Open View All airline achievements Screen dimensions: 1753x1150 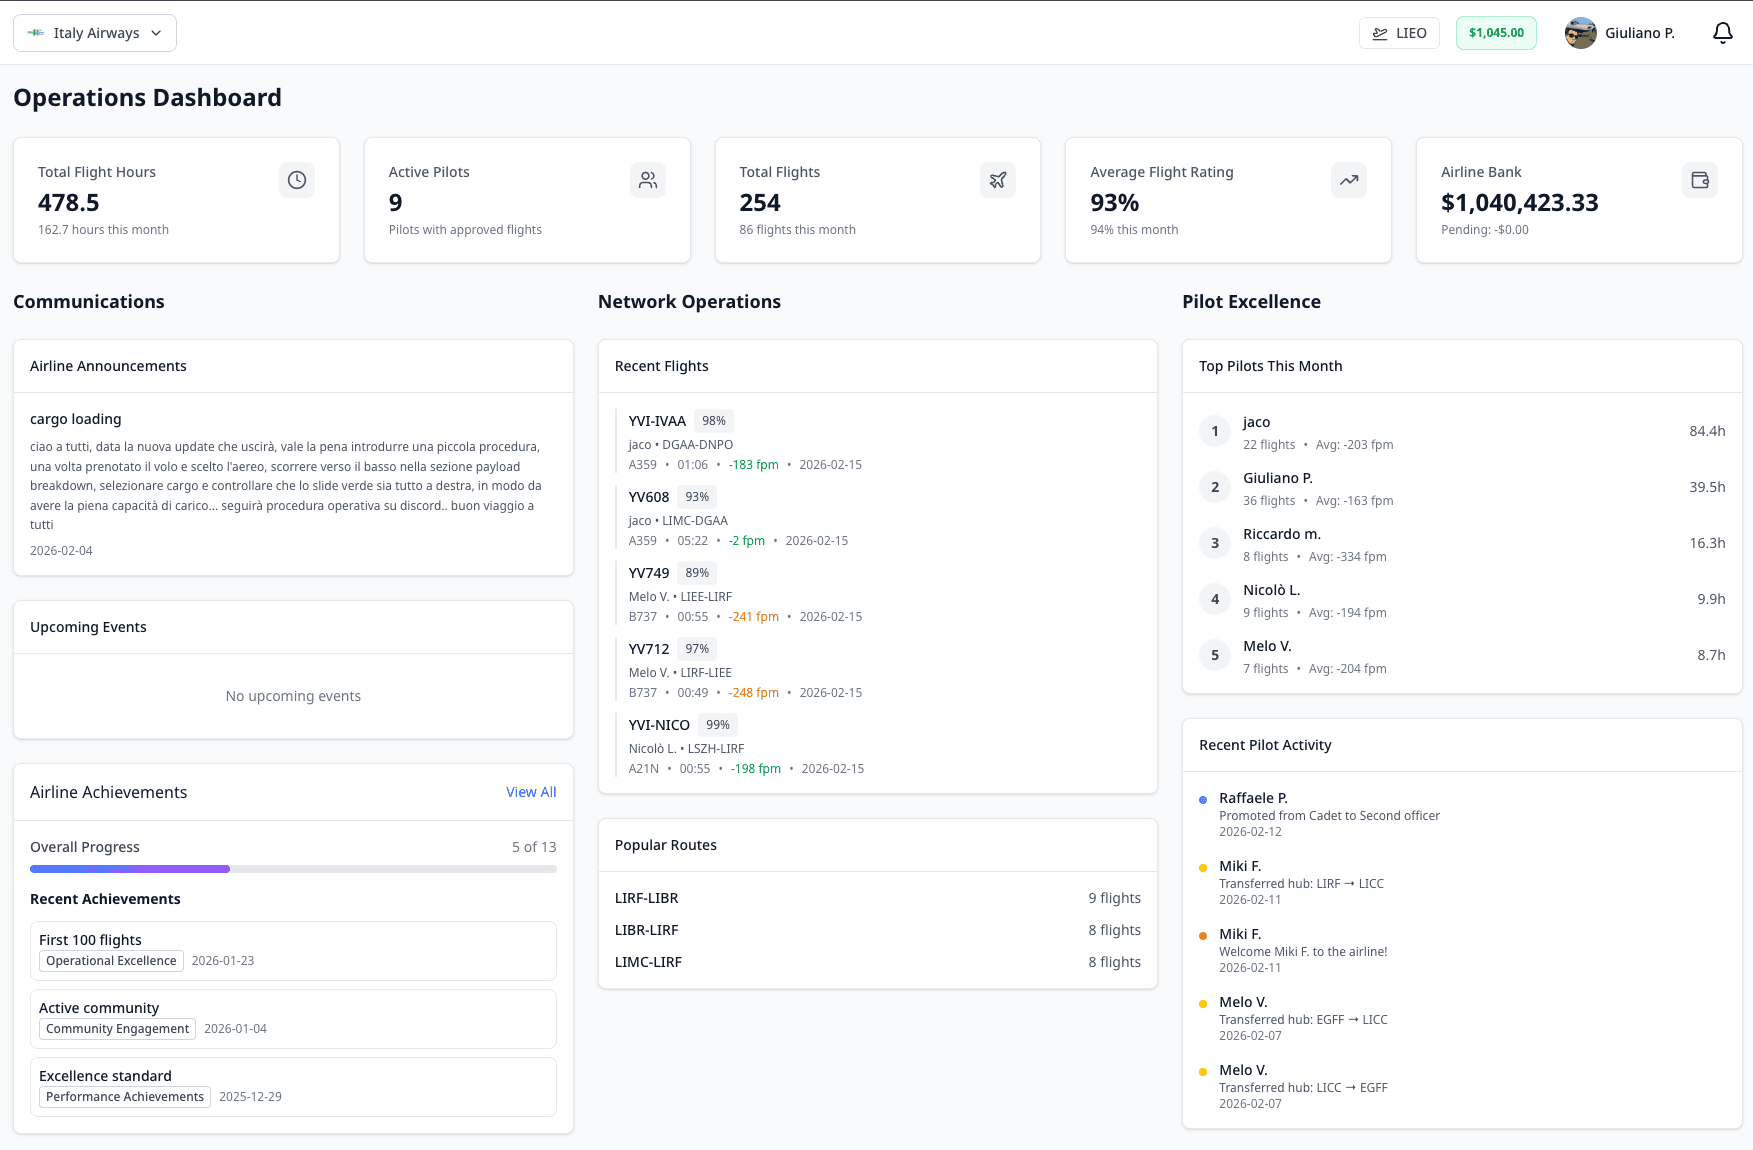click(530, 792)
